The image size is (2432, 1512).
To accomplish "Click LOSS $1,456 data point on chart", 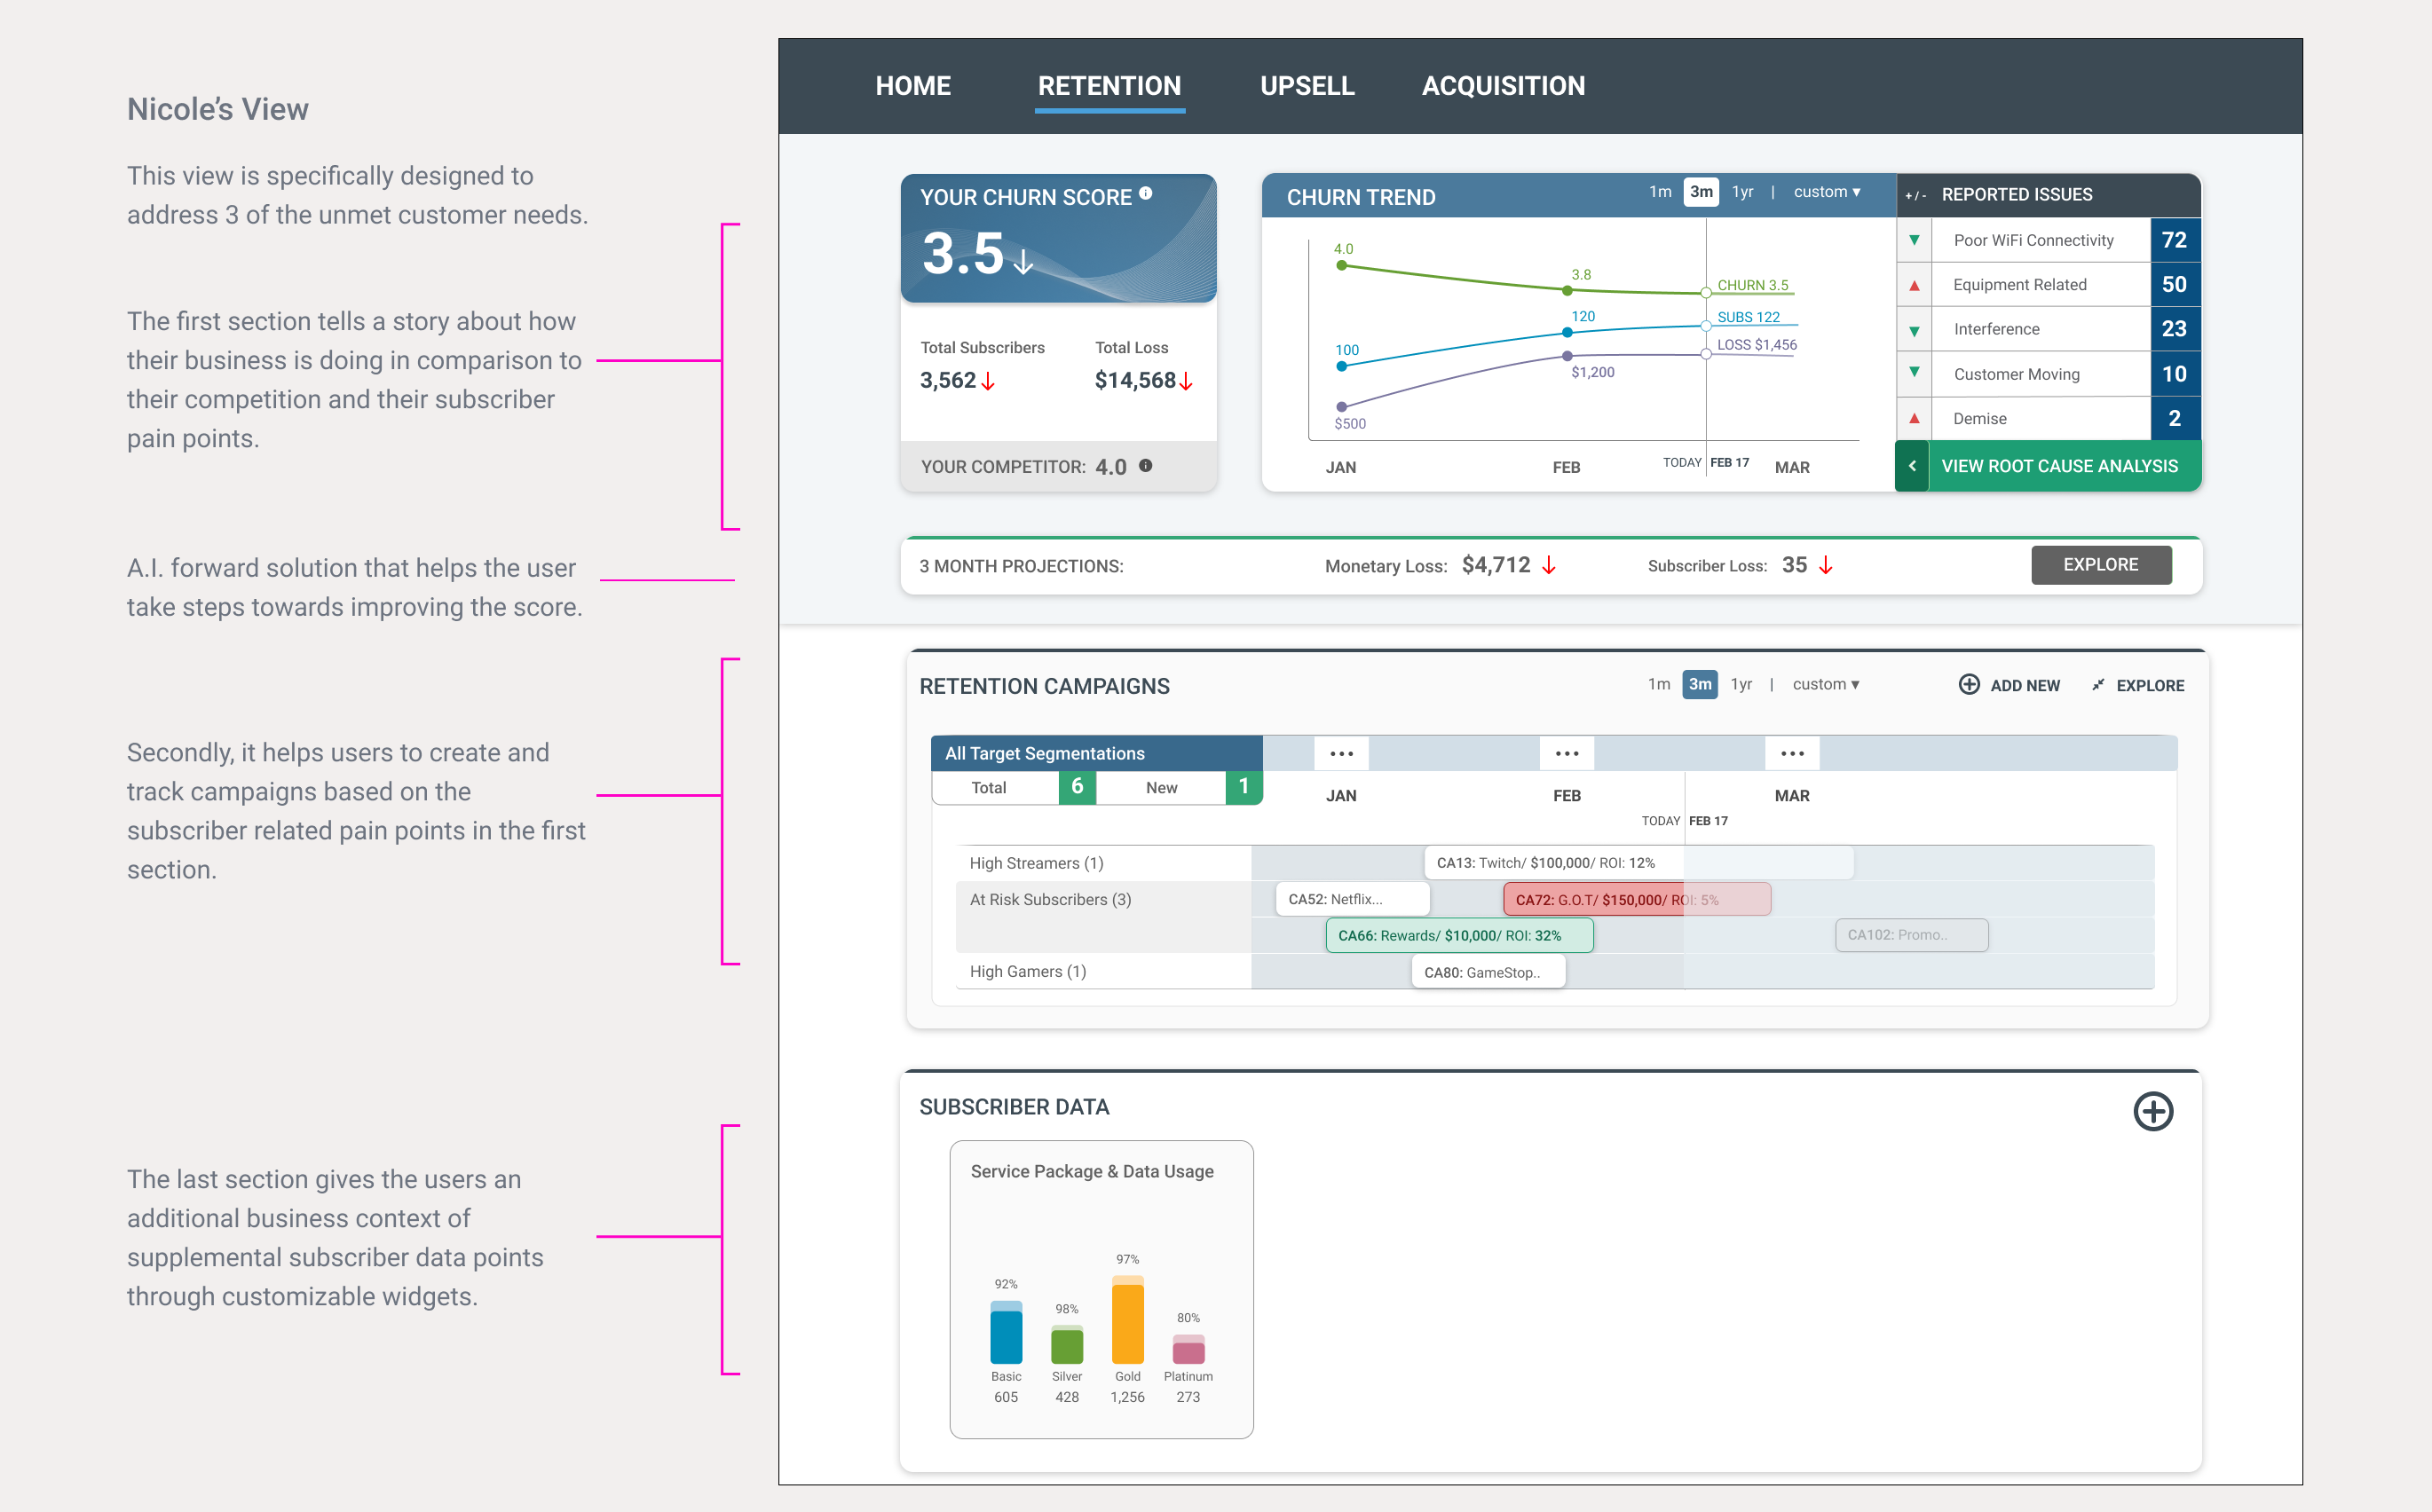I will [x=1706, y=354].
